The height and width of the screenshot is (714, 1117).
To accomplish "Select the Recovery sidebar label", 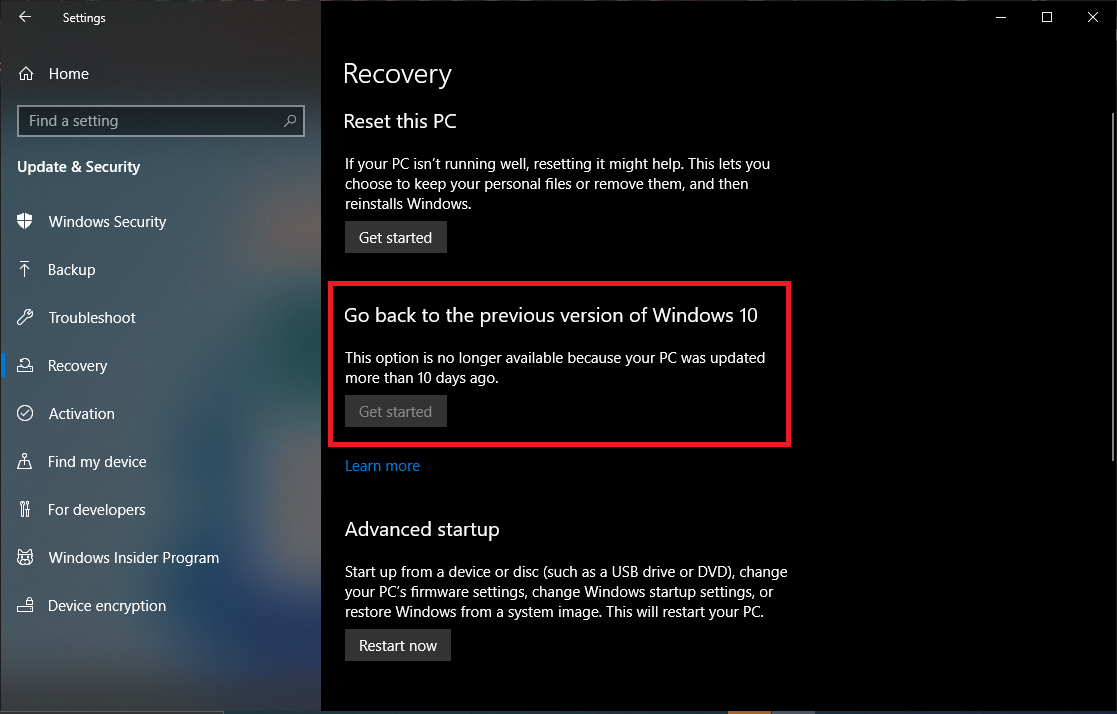I will point(77,366).
